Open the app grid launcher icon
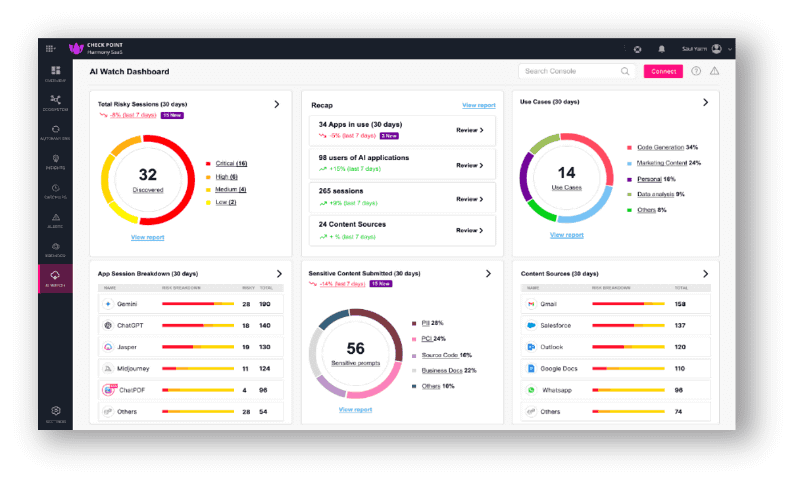This screenshot has width=800, height=488. click(50, 48)
